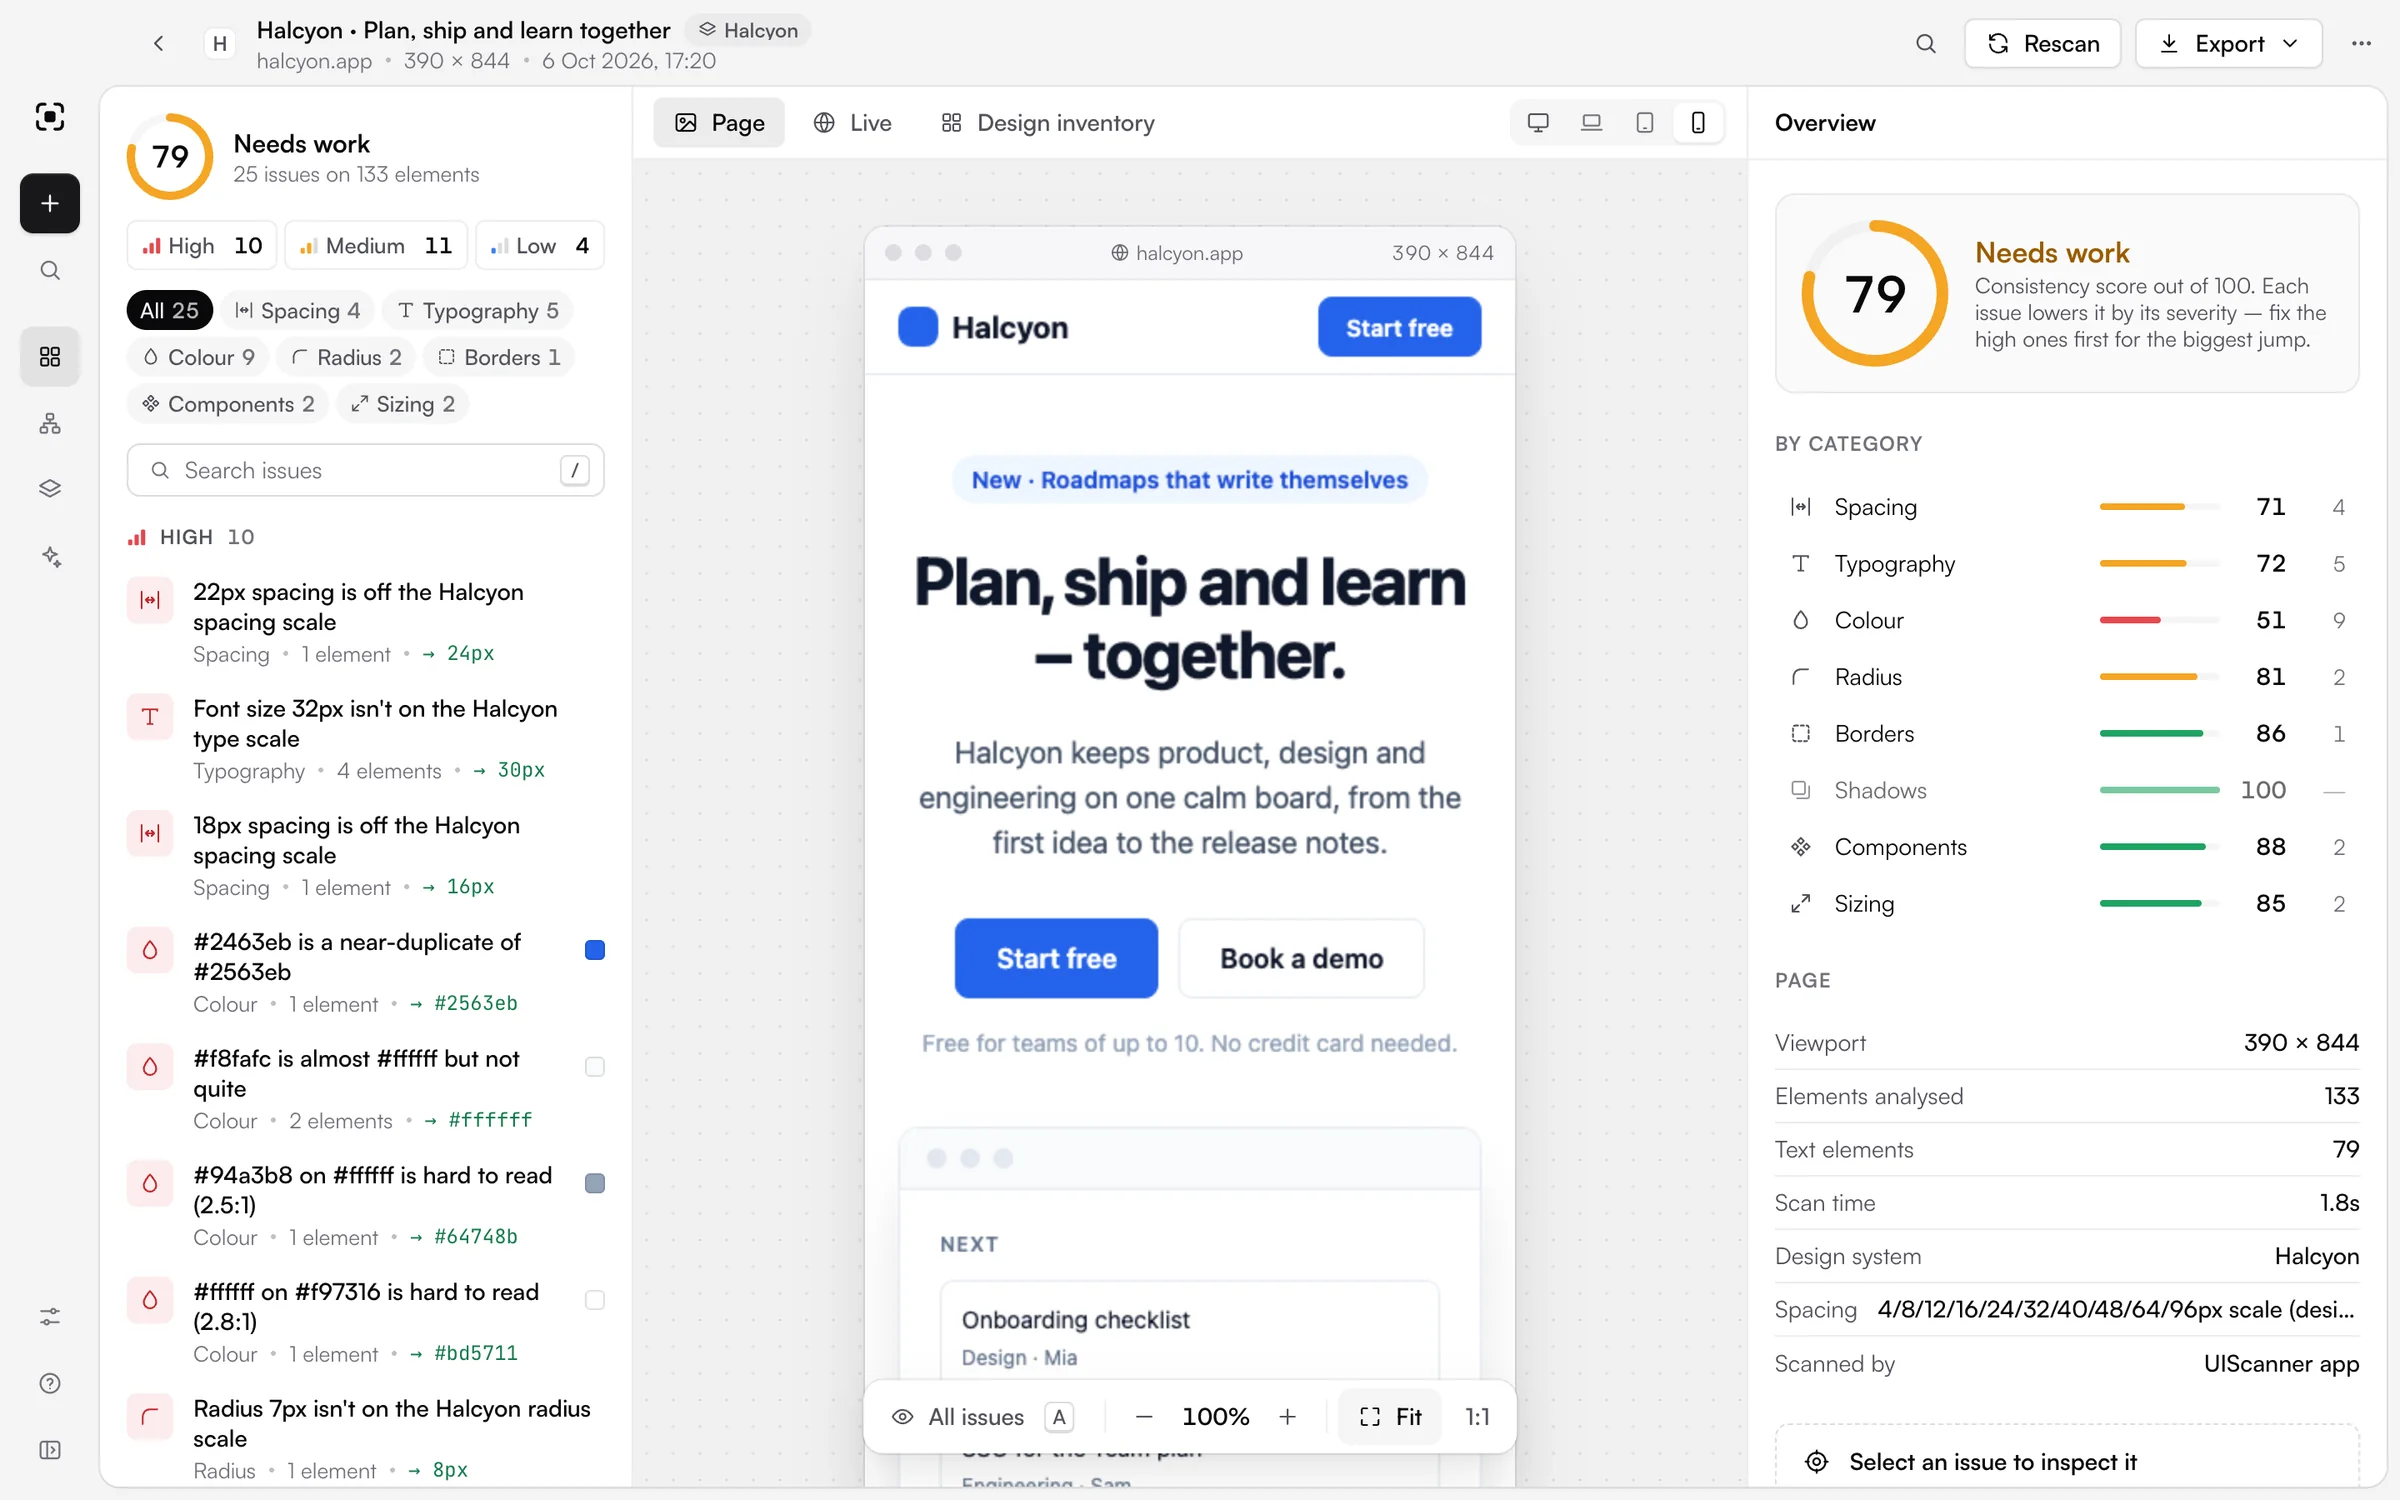Open the three-dots more options menu
Screen dimensions: 2400x1500
point(2361,43)
